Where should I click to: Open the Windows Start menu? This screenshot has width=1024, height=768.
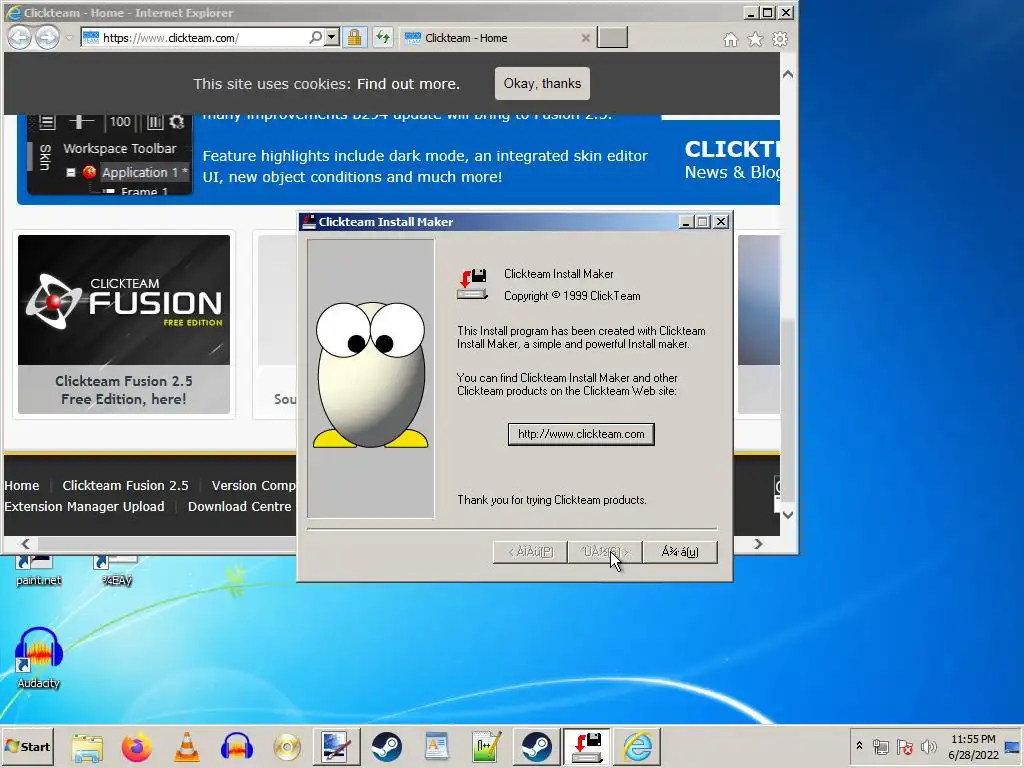28,746
